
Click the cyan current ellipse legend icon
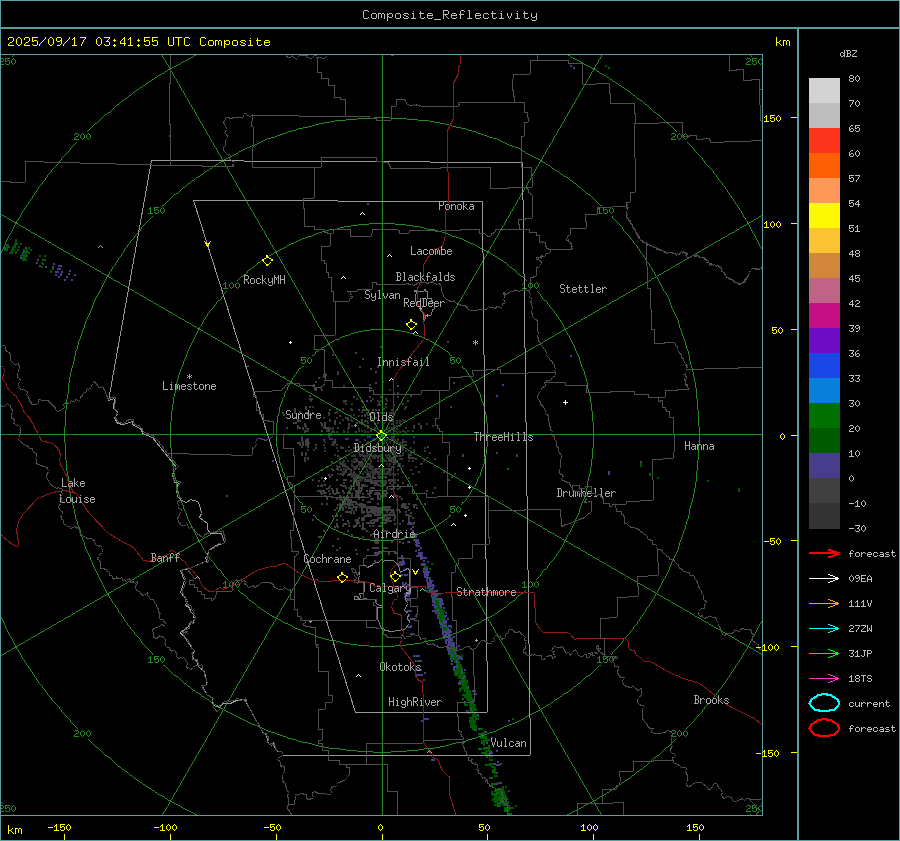click(824, 703)
